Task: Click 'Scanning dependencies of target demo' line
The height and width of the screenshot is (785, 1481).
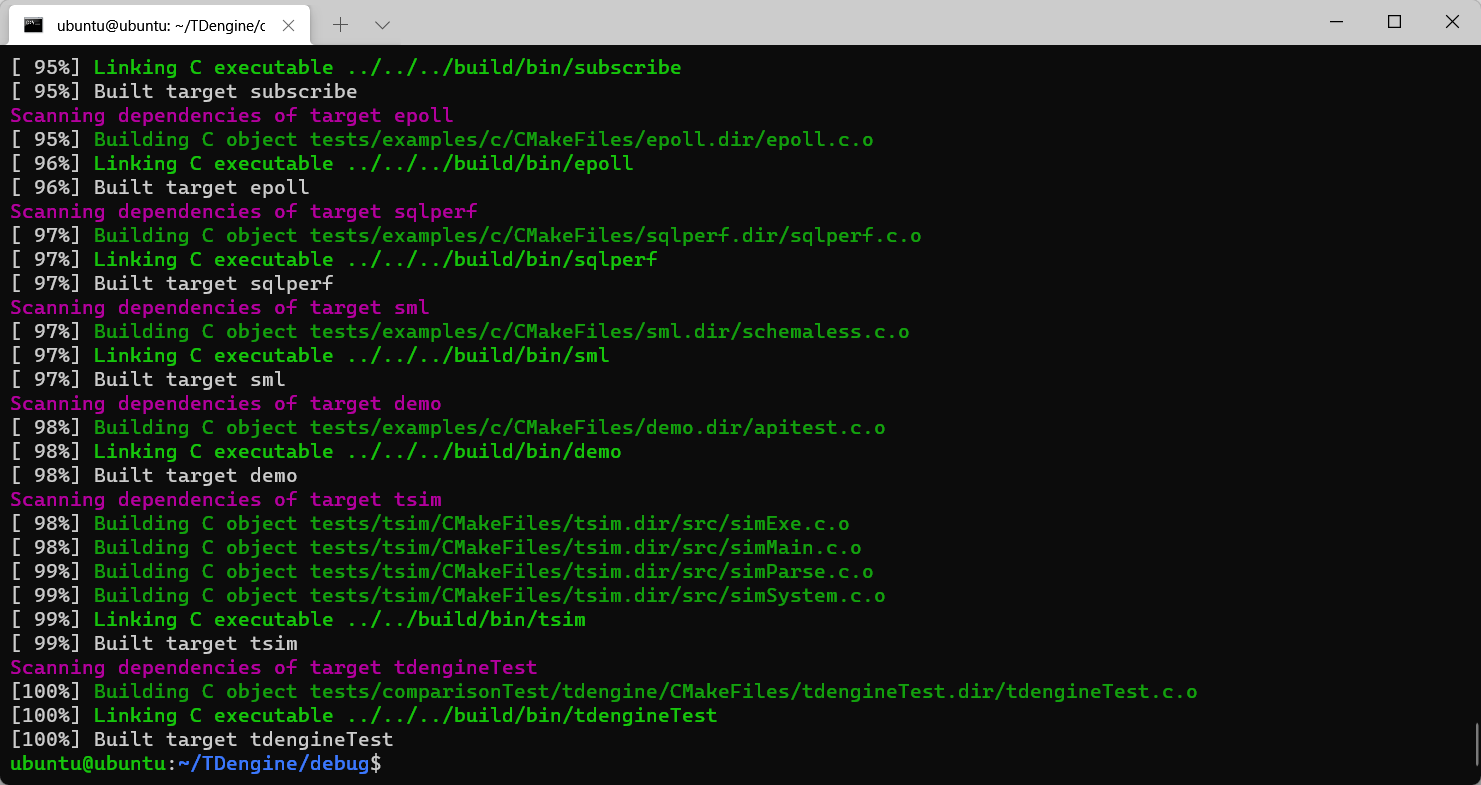Action: tap(226, 404)
